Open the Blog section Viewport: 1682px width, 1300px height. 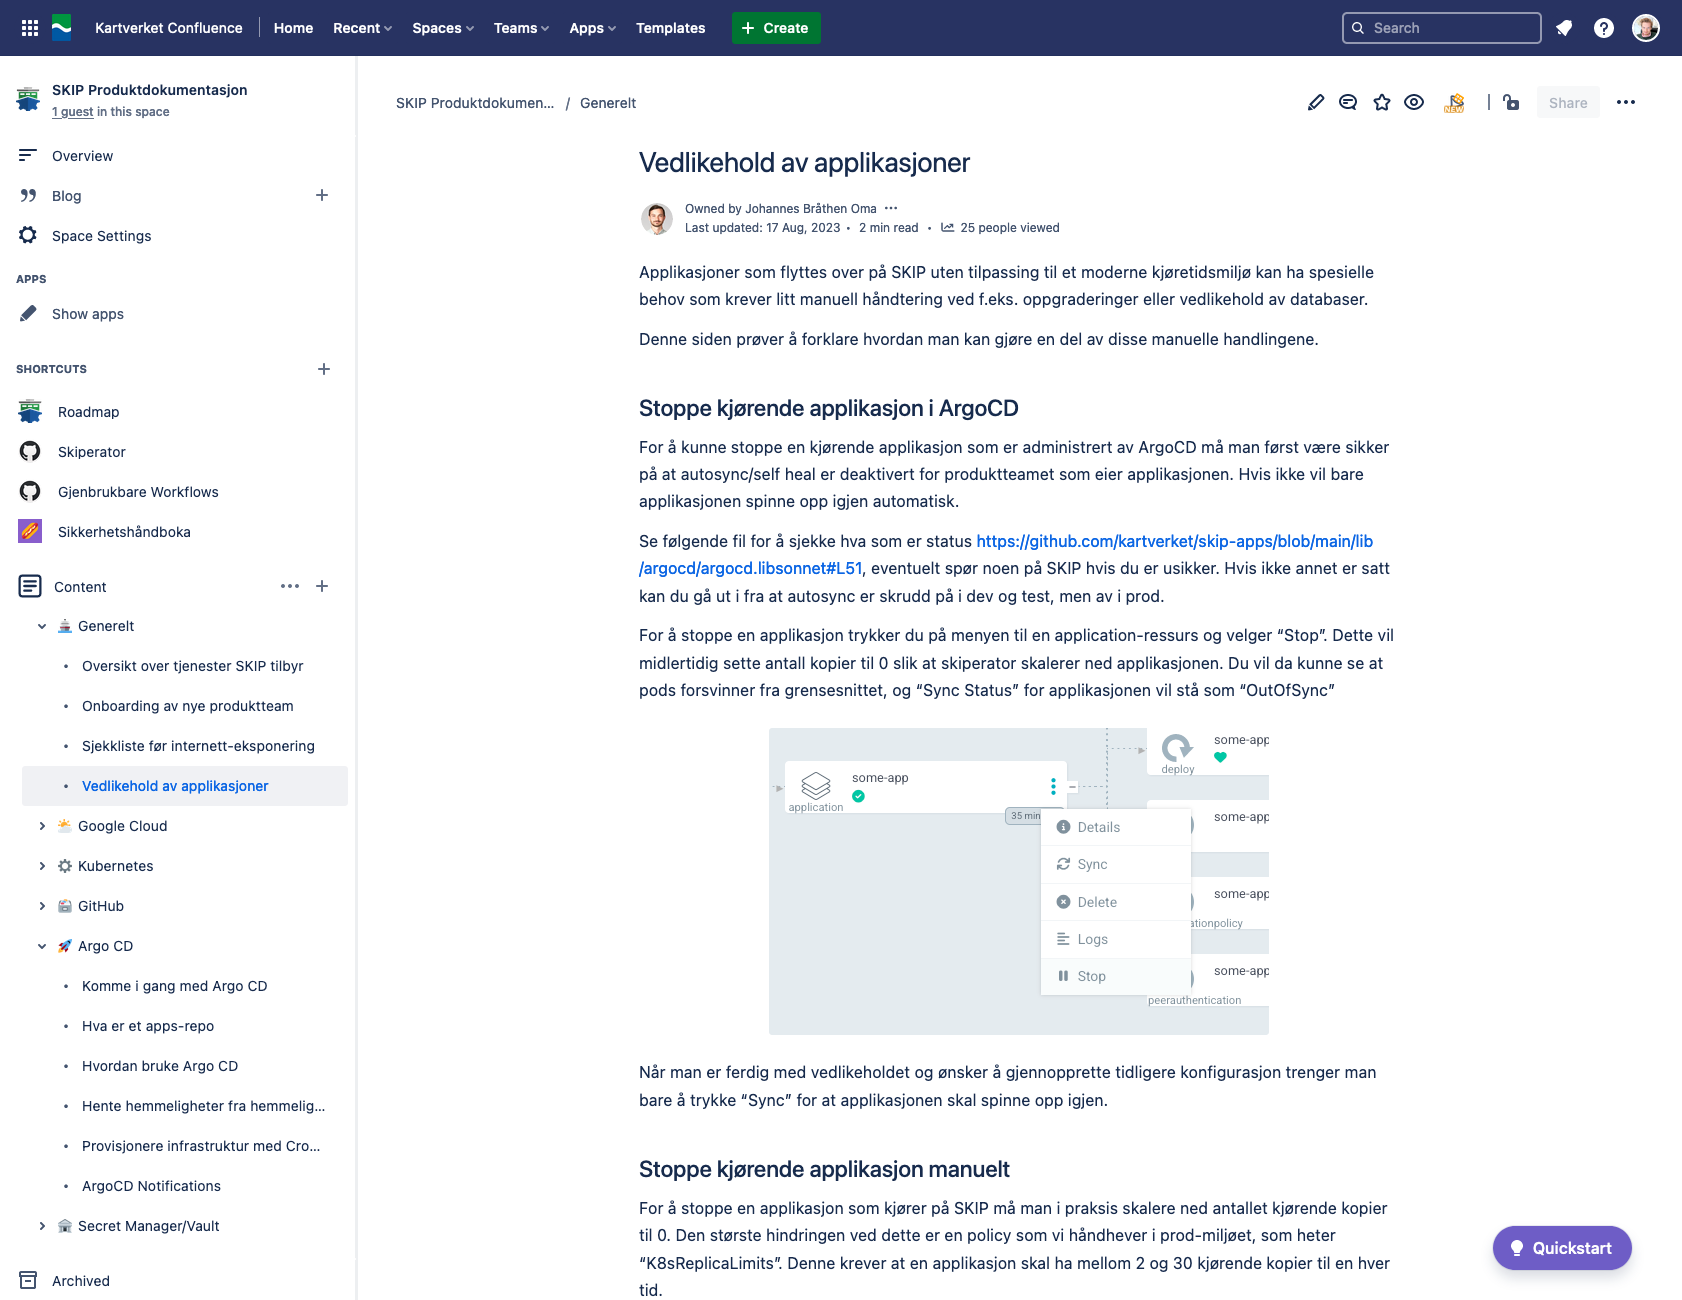click(66, 196)
